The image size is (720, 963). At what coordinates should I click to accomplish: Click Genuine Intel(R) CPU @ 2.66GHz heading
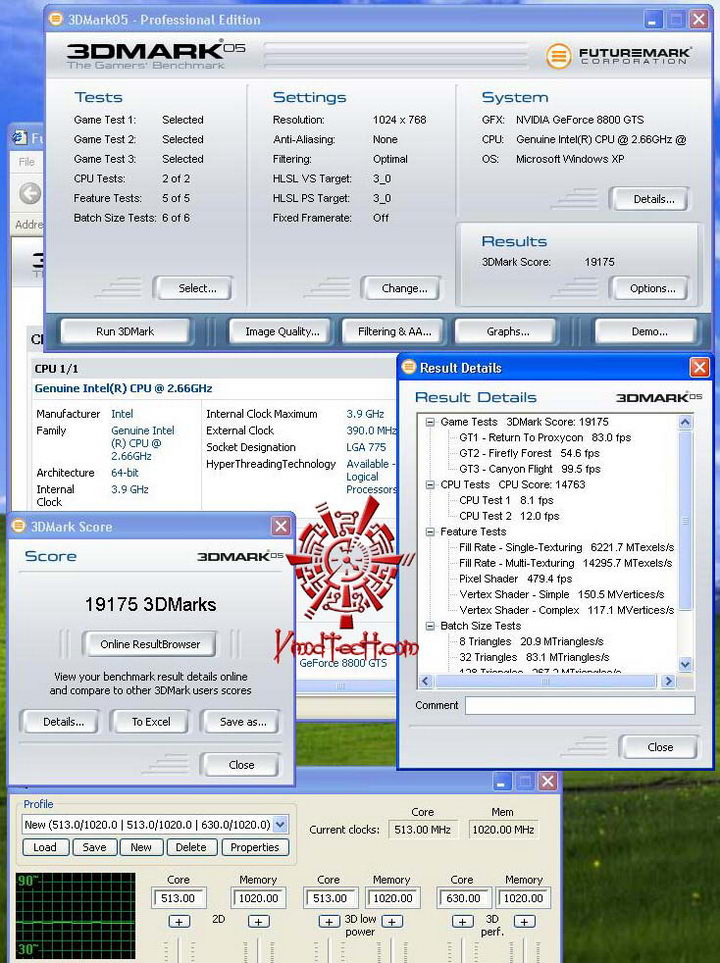click(x=123, y=388)
